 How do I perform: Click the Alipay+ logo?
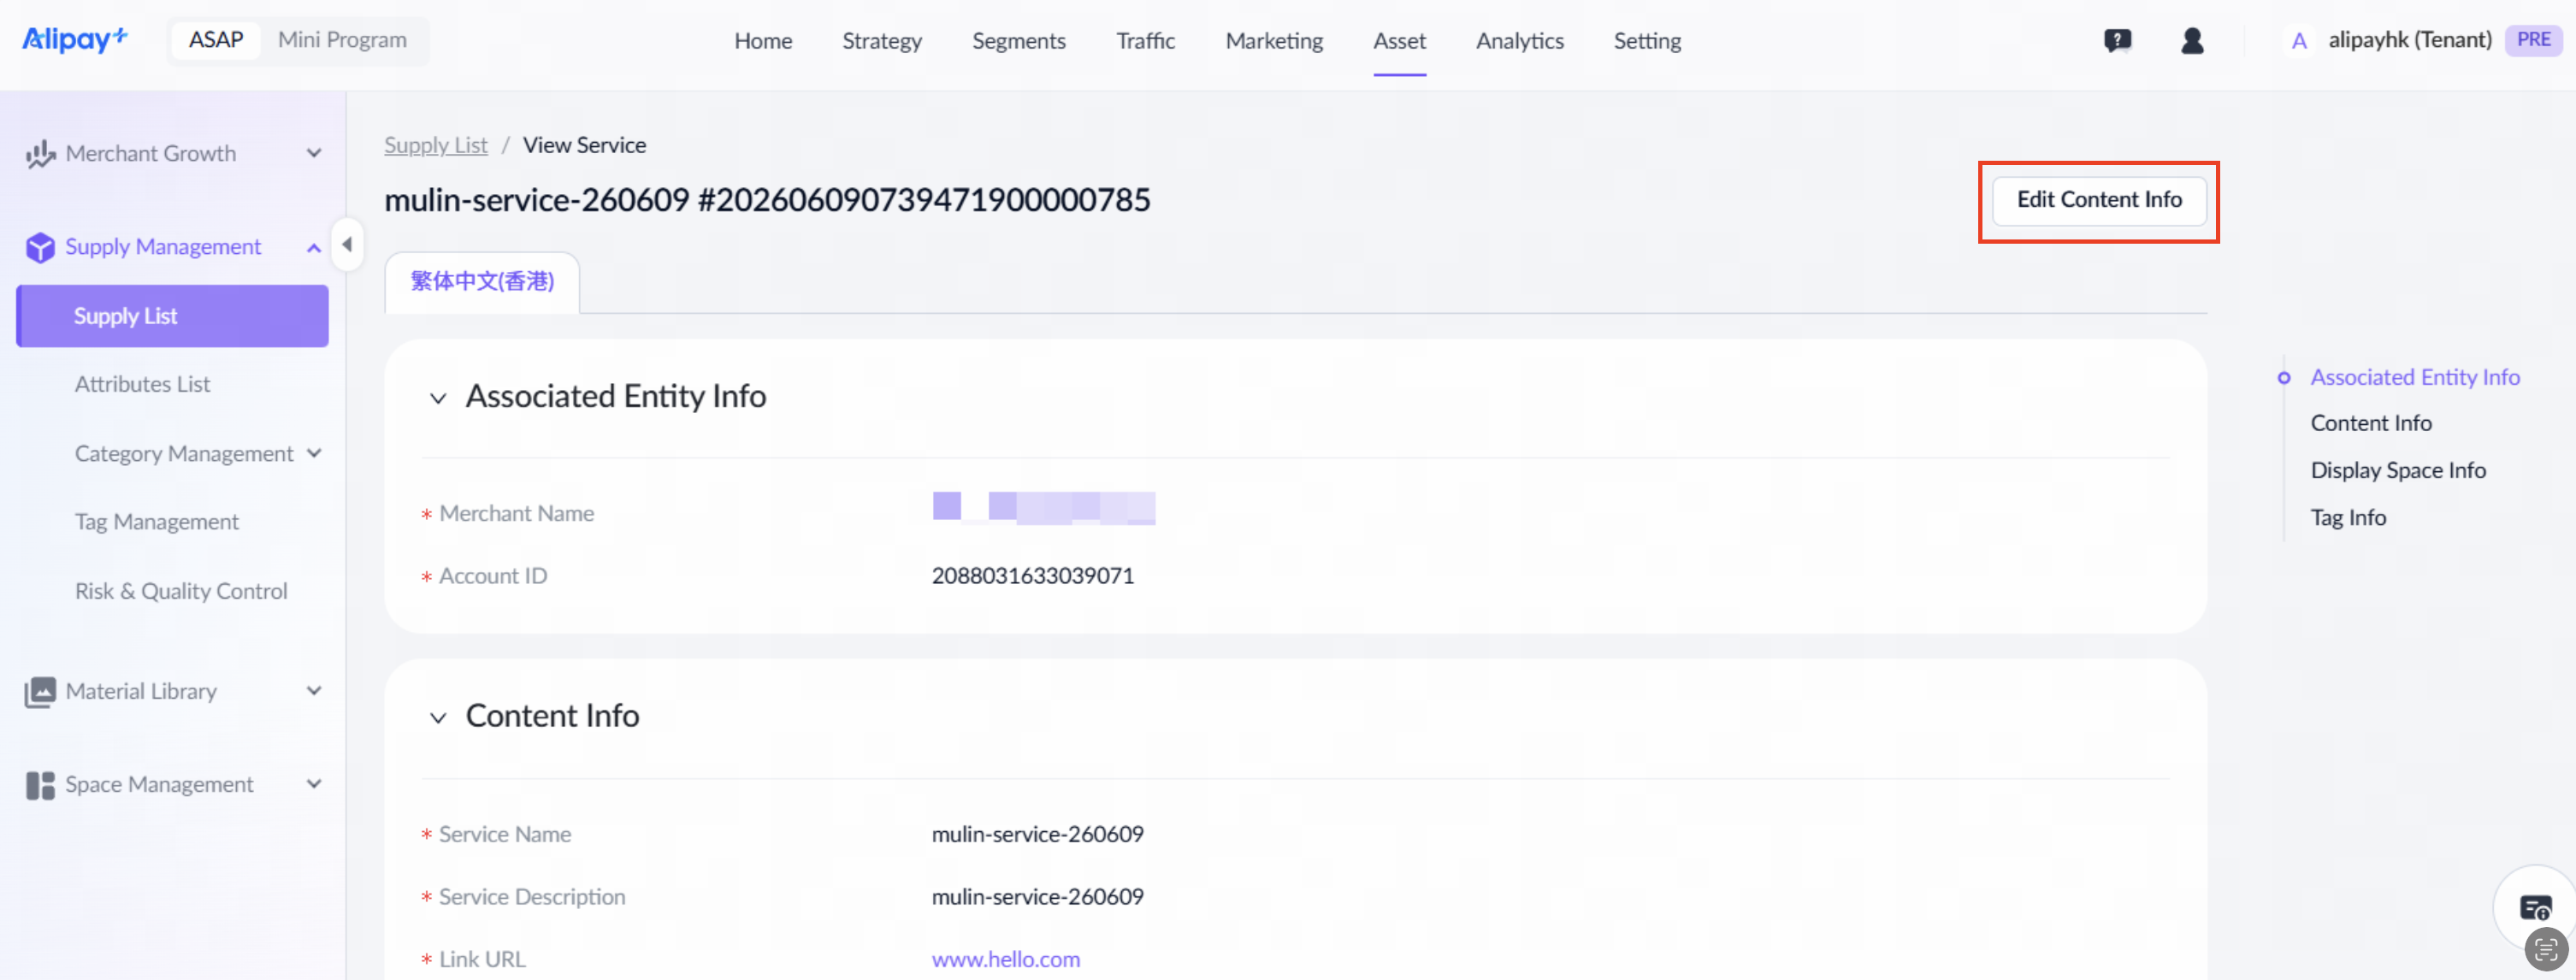click(x=75, y=40)
